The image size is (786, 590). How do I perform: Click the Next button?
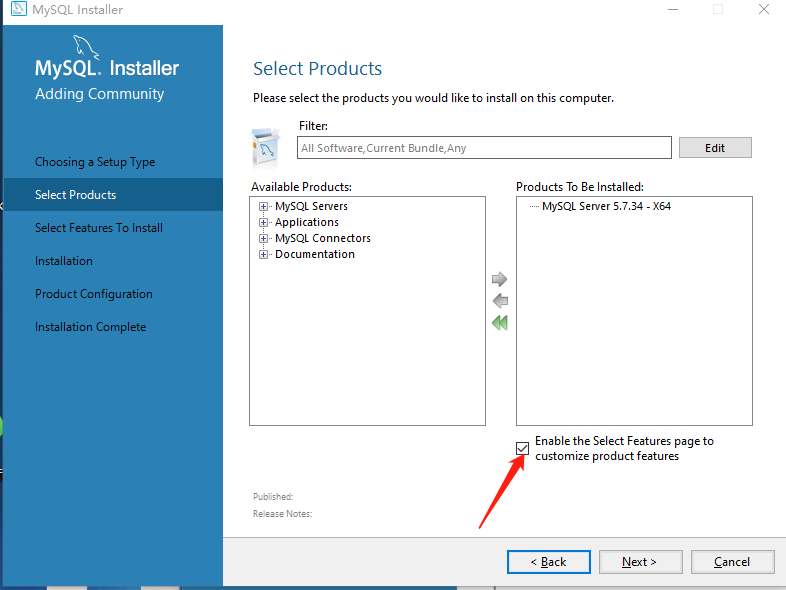click(x=640, y=562)
